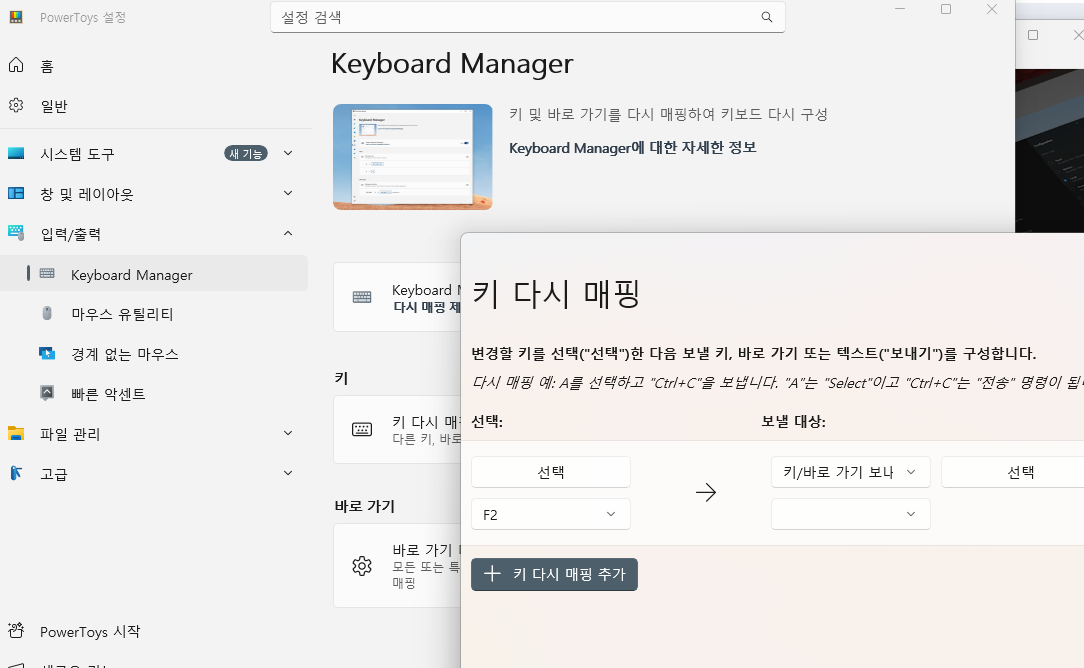Minimize the PowerToys settings window
Image resolution: width=1084 pixels, height=668 pixels.
point(900,10)
